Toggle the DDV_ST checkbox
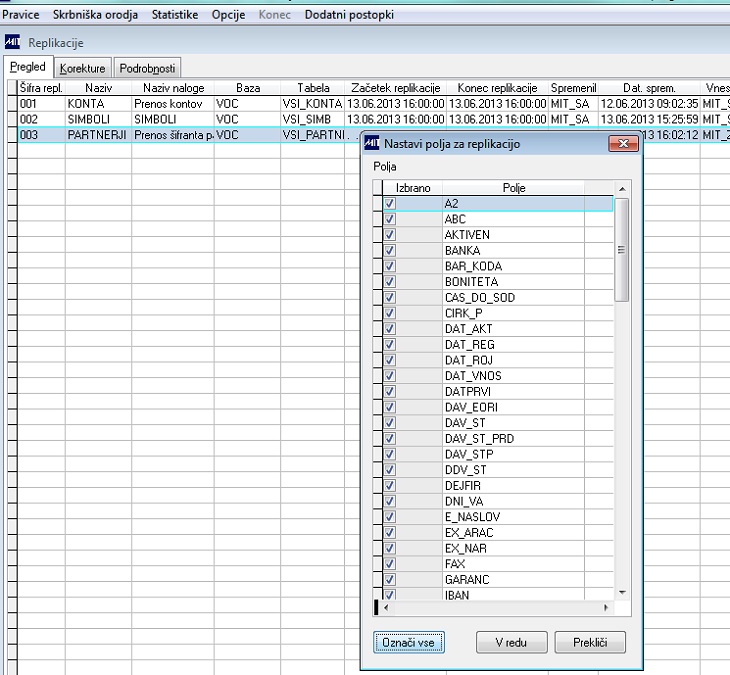 [x=390, y=470]
